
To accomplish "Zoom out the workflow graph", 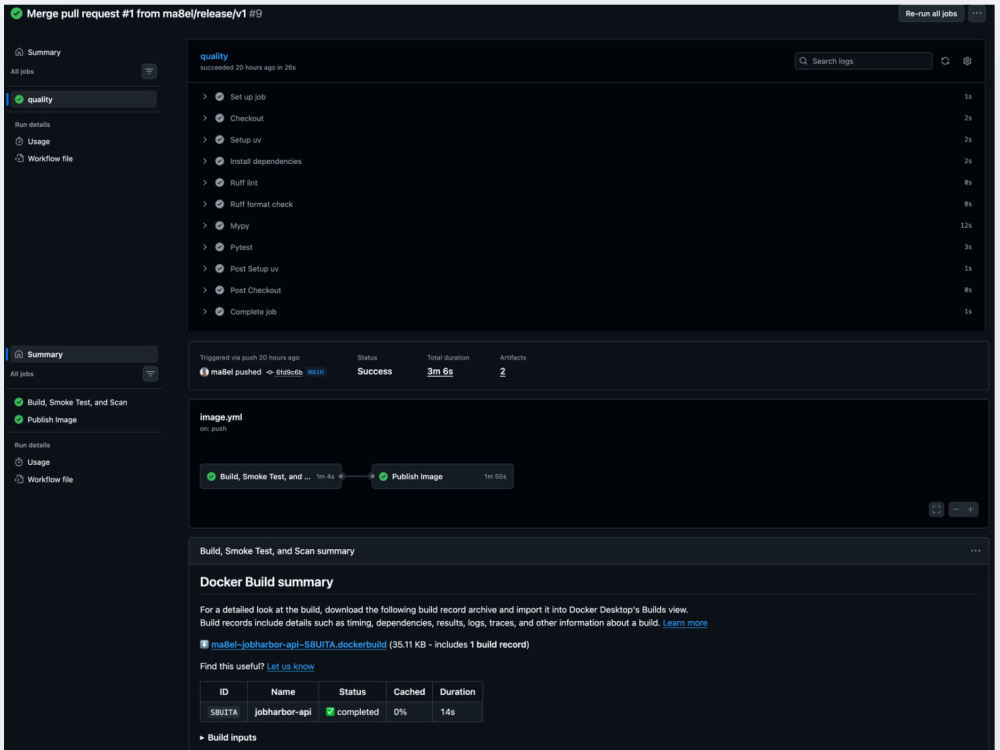I will (955, 510).
